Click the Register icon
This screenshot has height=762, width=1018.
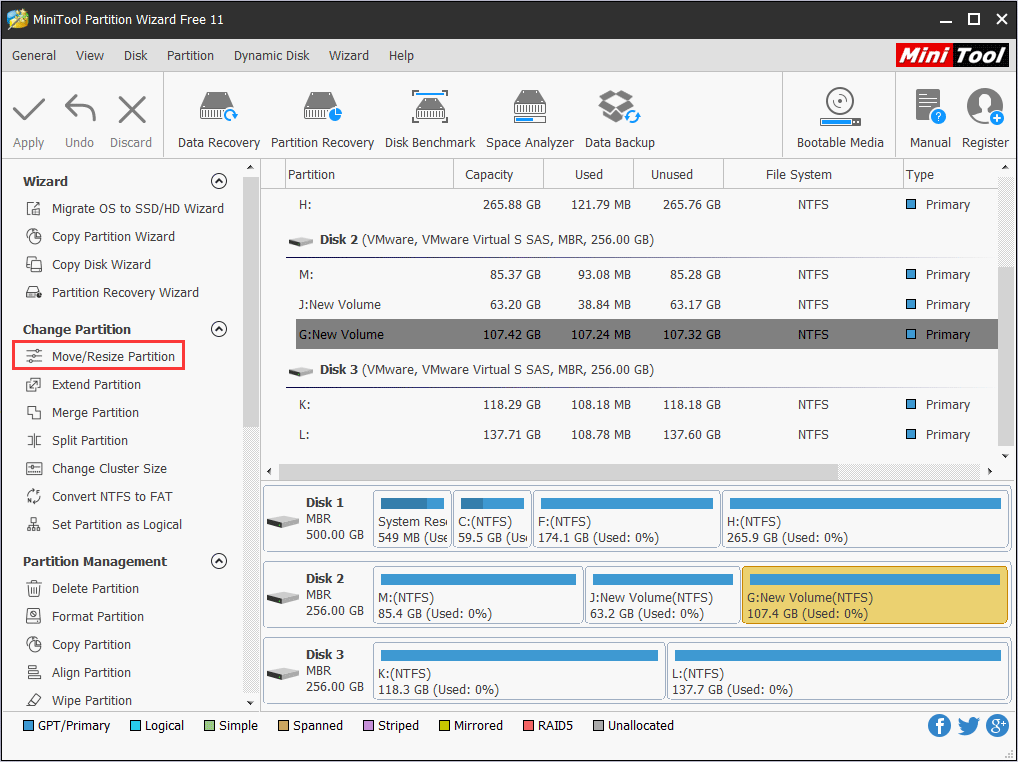pyautogui.click(x=985, y=107)
